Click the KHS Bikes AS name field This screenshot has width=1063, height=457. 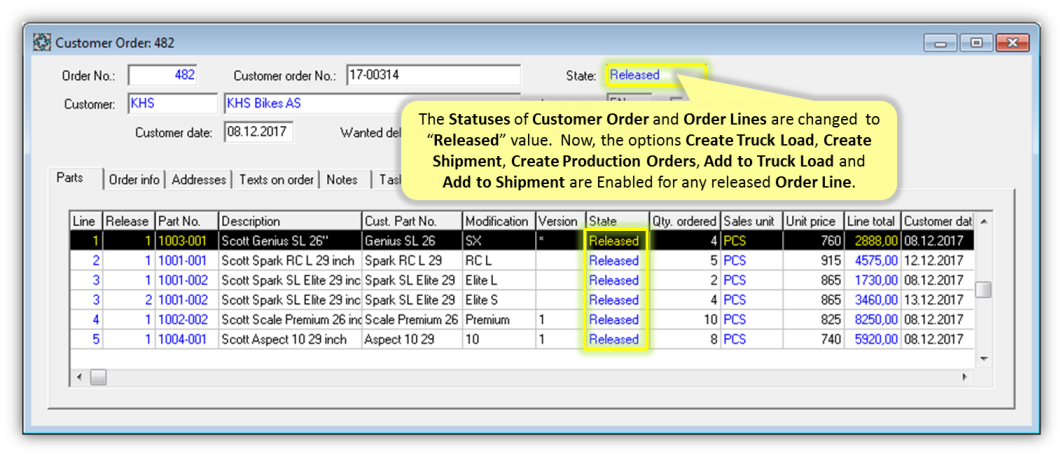point(372,104)
